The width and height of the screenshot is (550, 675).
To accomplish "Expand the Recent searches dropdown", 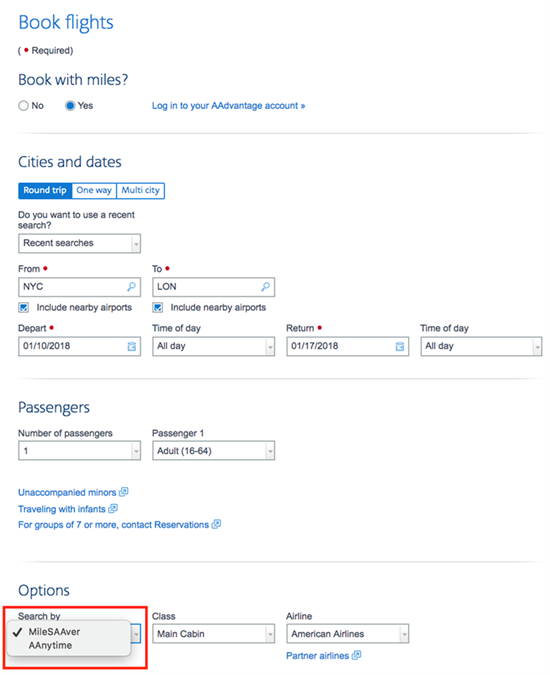I will tap(79, 243).
